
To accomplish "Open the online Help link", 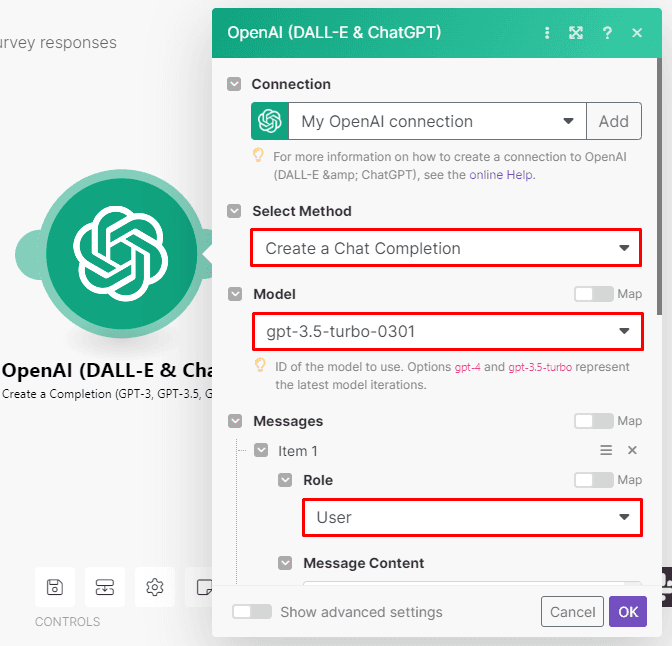I will 501,175.
